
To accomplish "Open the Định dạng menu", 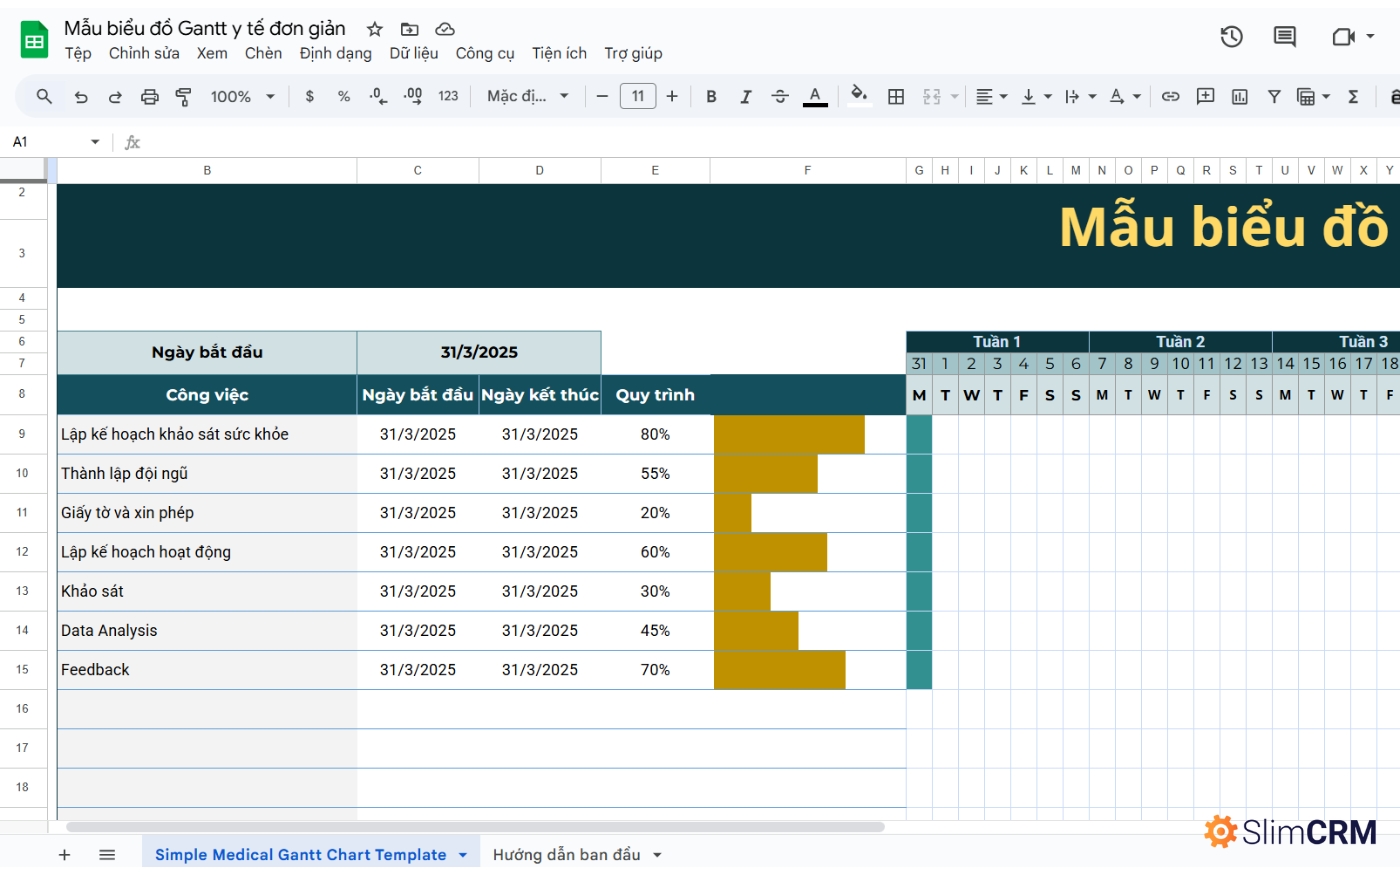I will [x=335, y=53].
